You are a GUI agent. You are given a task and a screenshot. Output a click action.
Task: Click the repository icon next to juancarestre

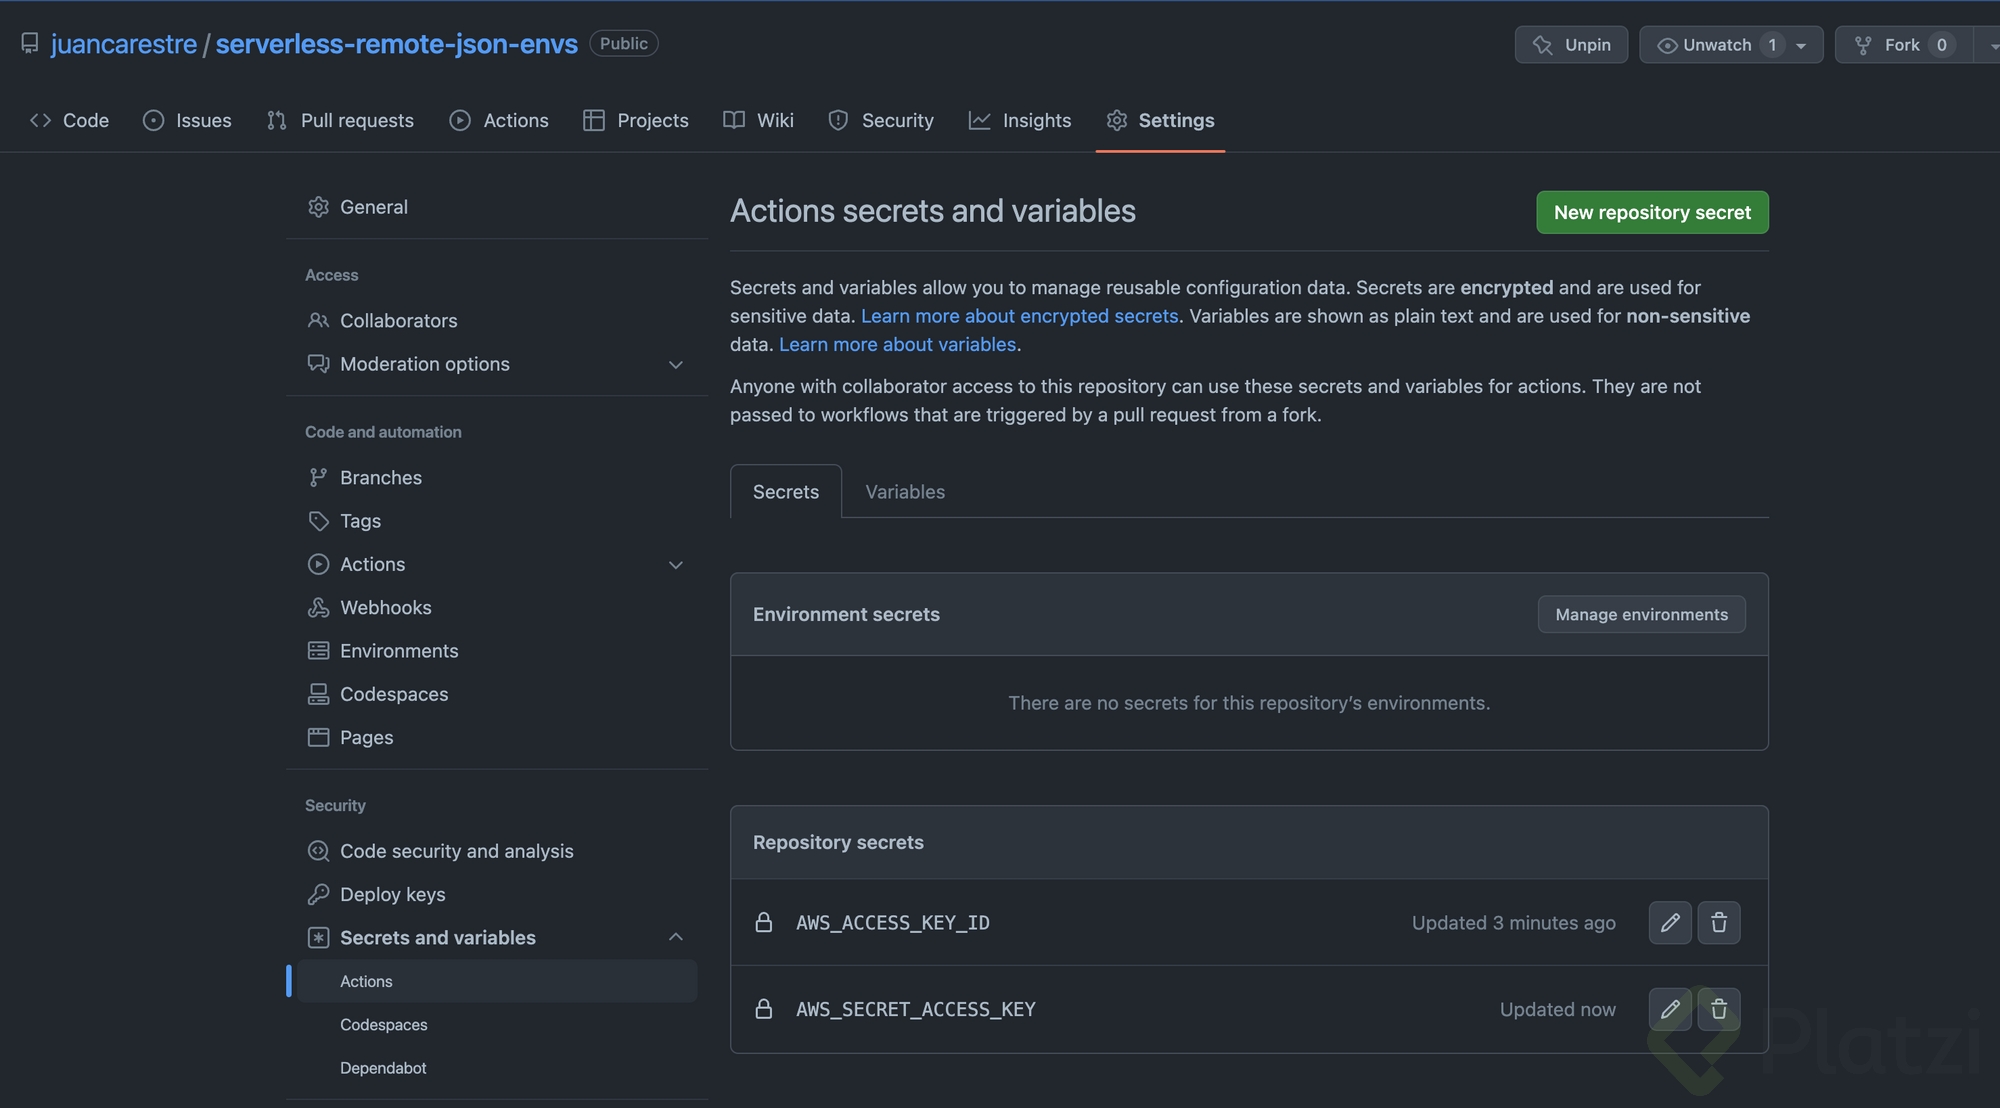pos(30,43)
